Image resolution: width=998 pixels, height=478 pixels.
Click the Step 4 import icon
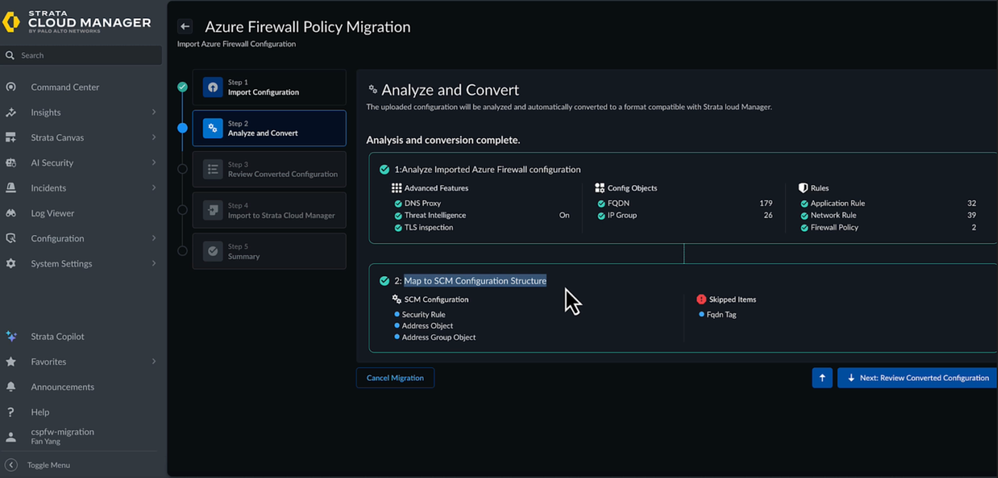click(x=213, y=210)
